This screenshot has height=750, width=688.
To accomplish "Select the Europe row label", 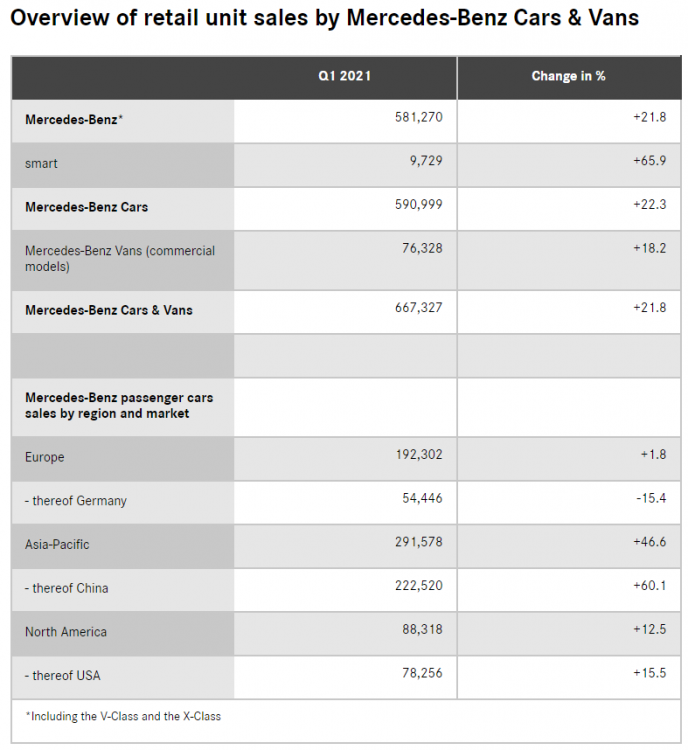I will [44, 457].
